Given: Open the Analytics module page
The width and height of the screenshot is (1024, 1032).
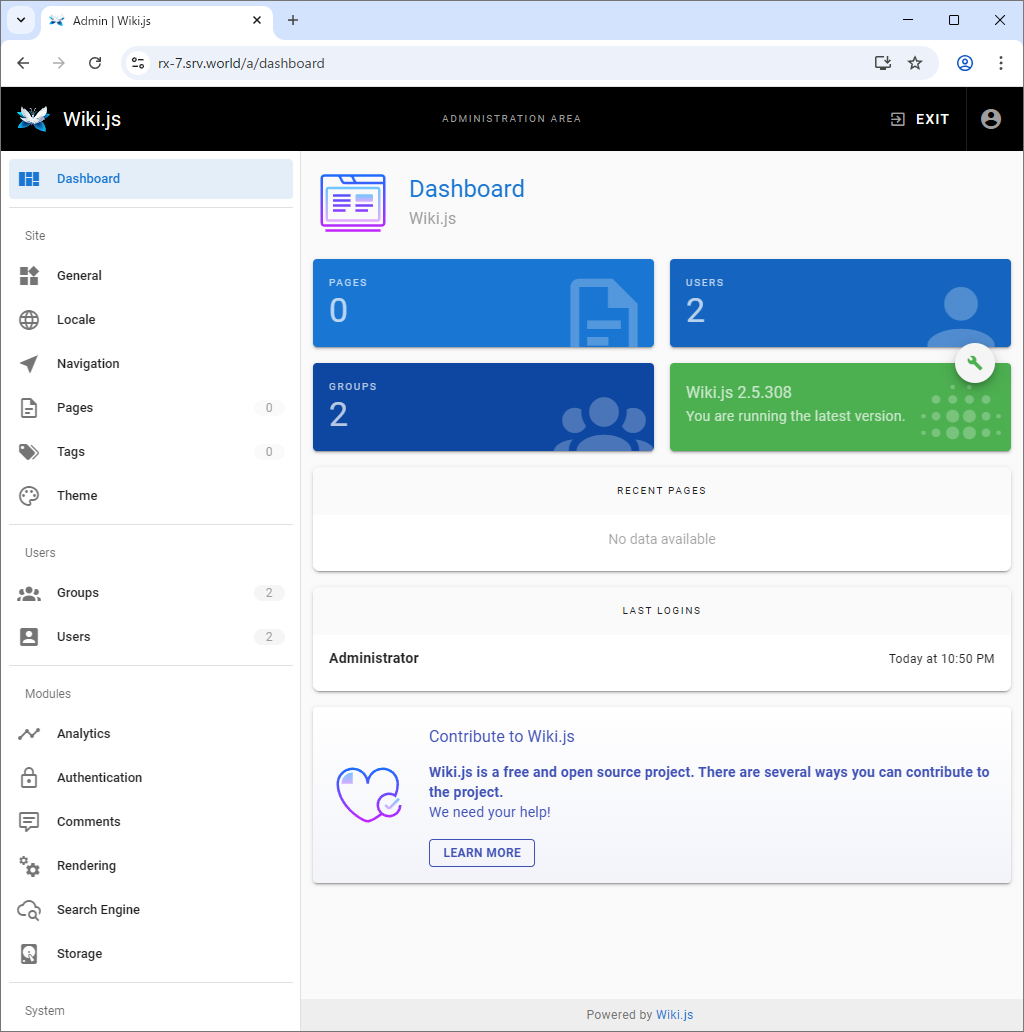Looking at the screenshot, I should [83, 734].
